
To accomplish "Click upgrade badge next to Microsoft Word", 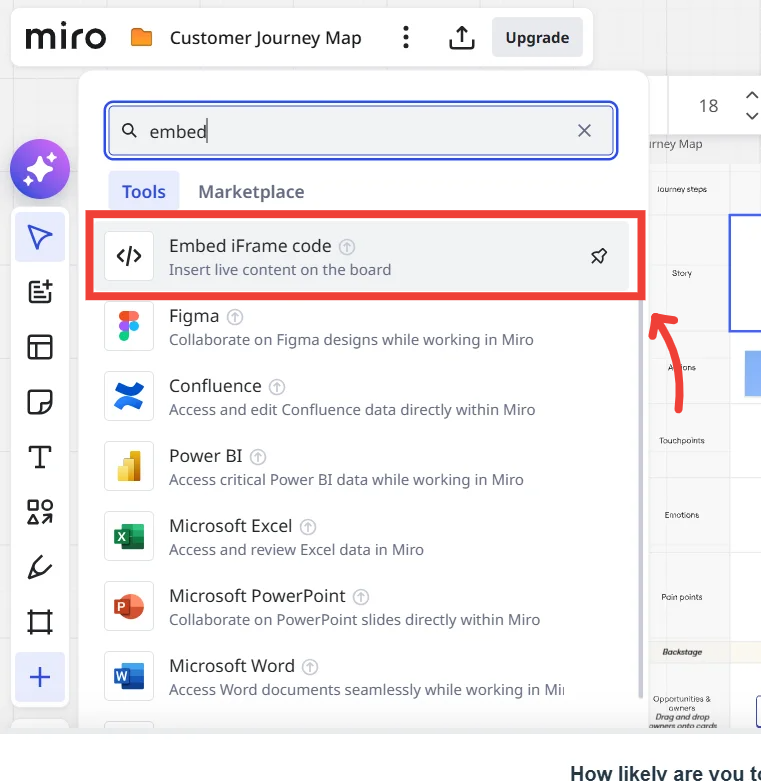I will coord(310,667).
